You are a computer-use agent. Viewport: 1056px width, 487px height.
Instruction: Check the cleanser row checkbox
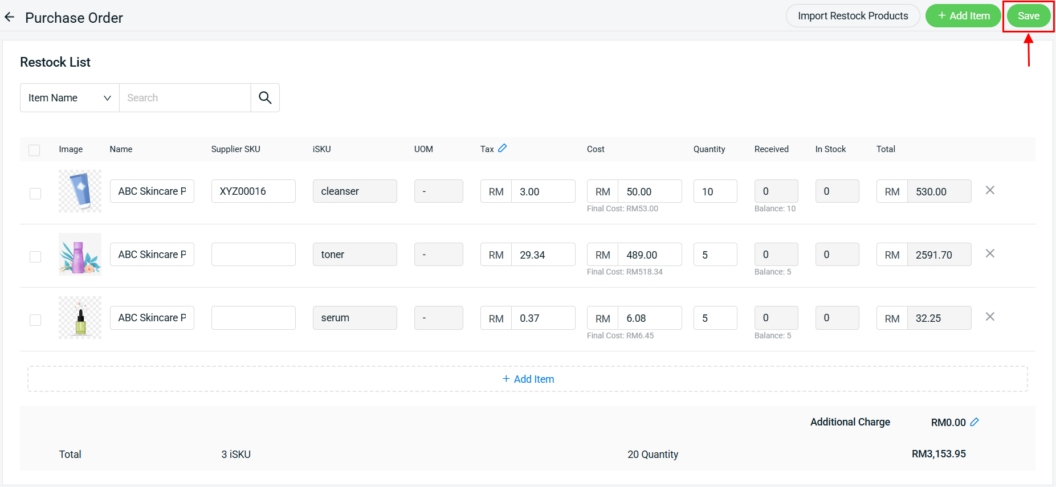point(35,193)
